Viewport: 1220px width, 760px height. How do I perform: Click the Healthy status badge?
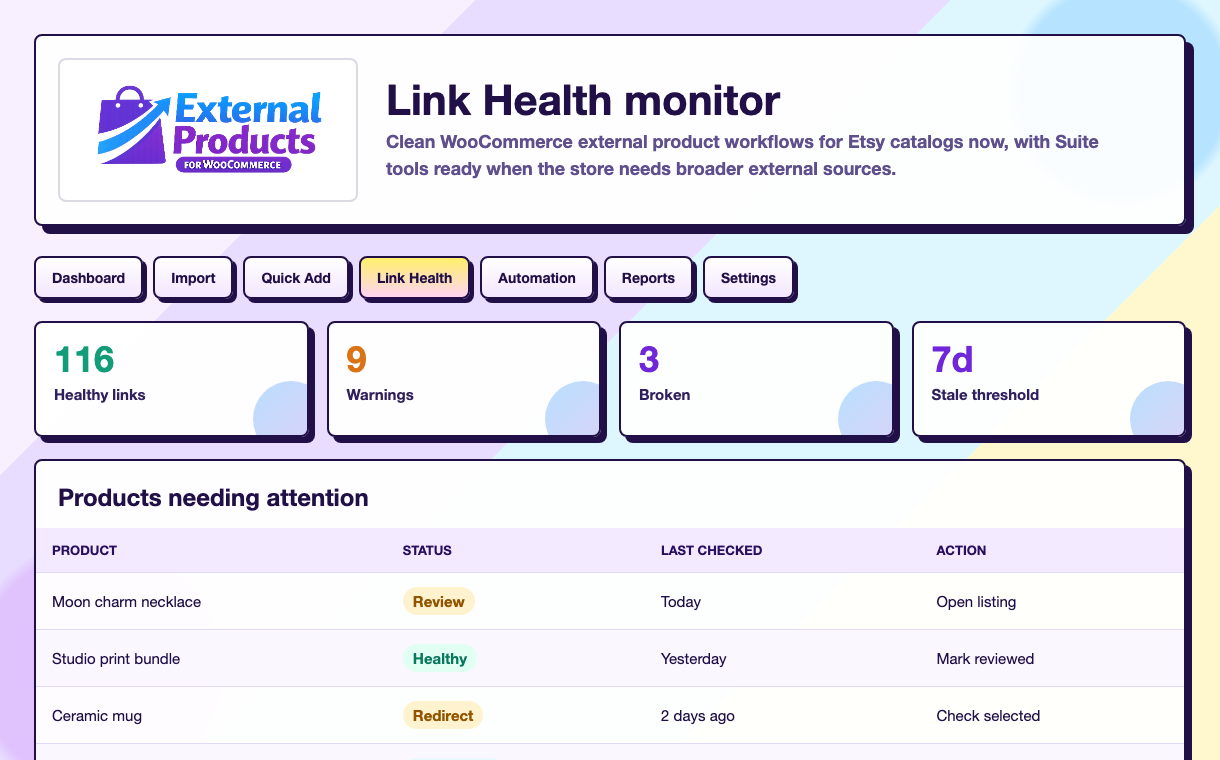coord(440,658)
